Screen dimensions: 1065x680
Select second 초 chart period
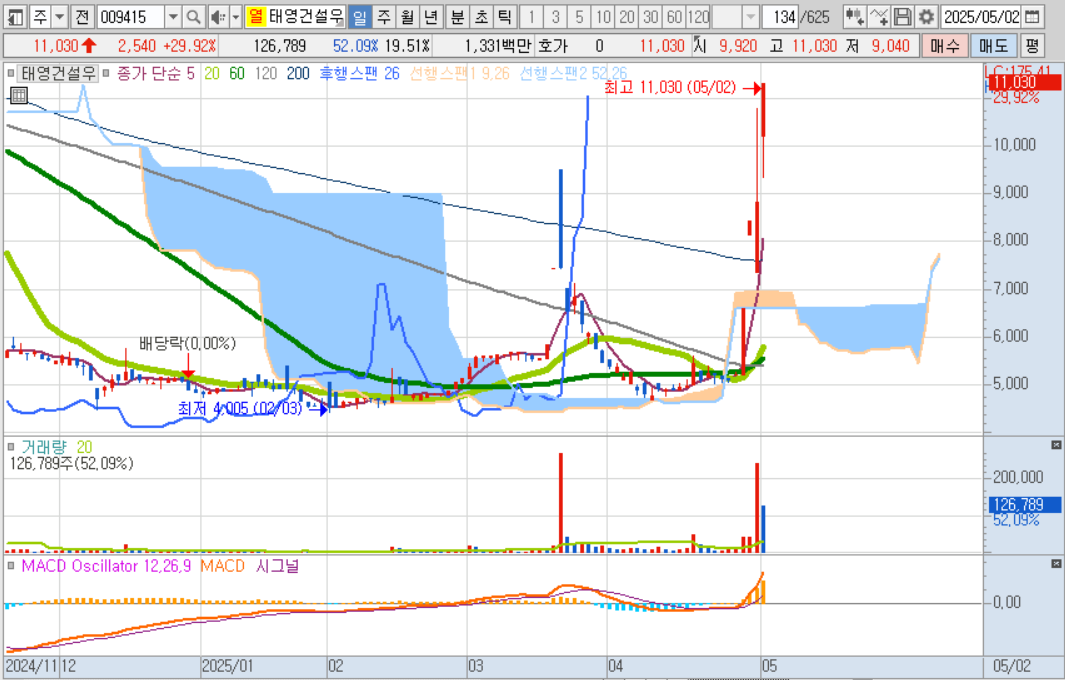481,16
